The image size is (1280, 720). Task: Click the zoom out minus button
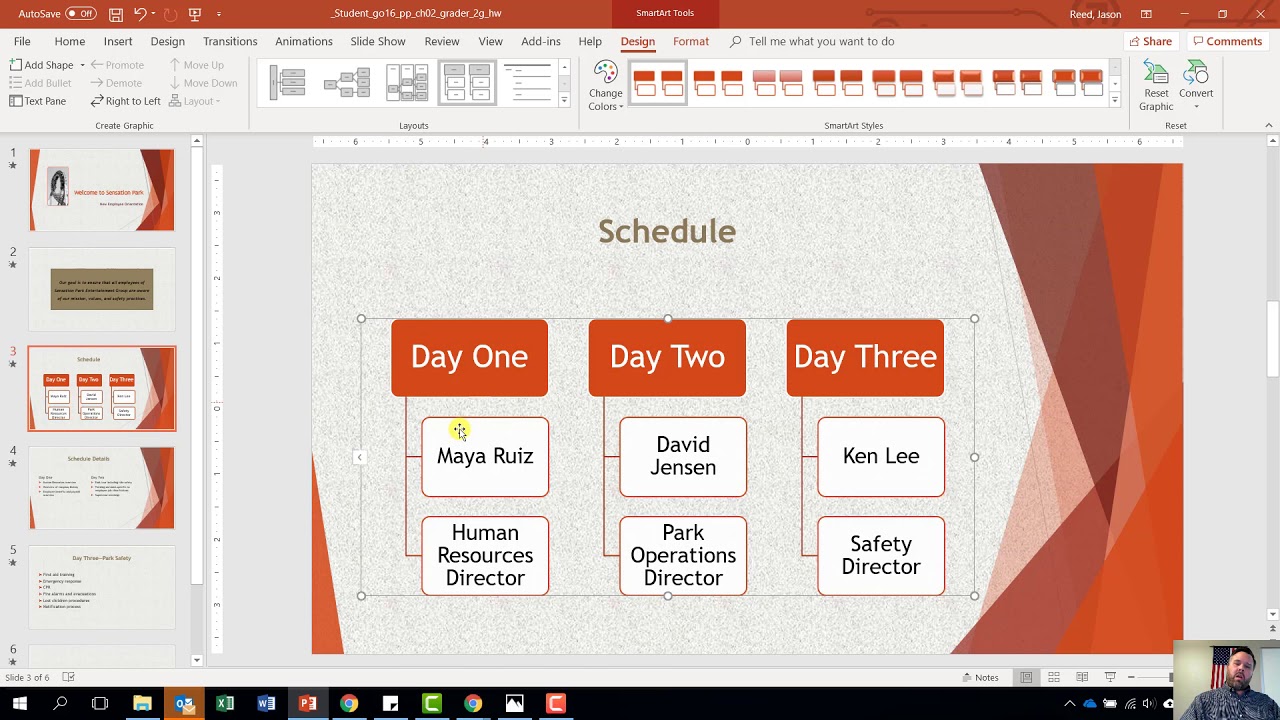click(1131, 677)
